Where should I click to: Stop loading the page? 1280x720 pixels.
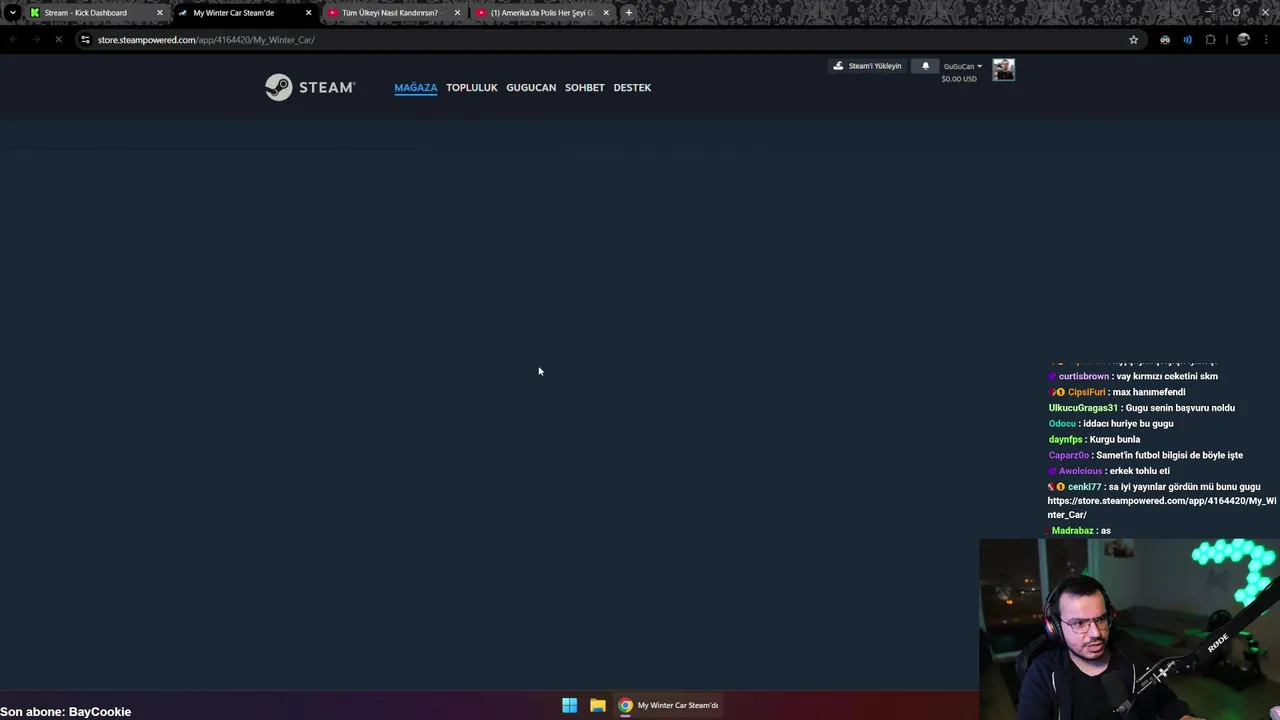[58, 40]
